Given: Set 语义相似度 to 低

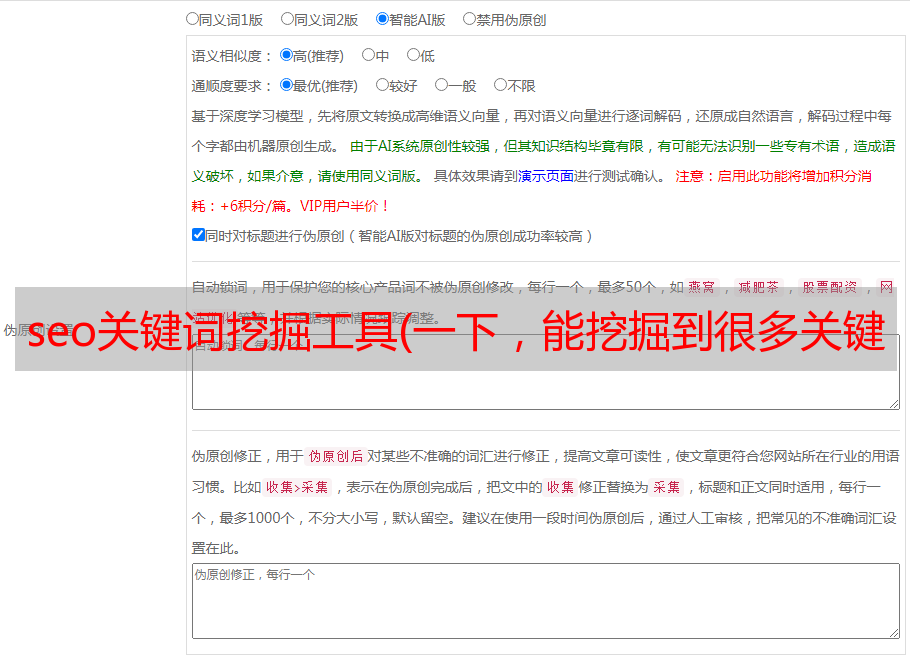Looking at the screenshot, I should [413, 55].
